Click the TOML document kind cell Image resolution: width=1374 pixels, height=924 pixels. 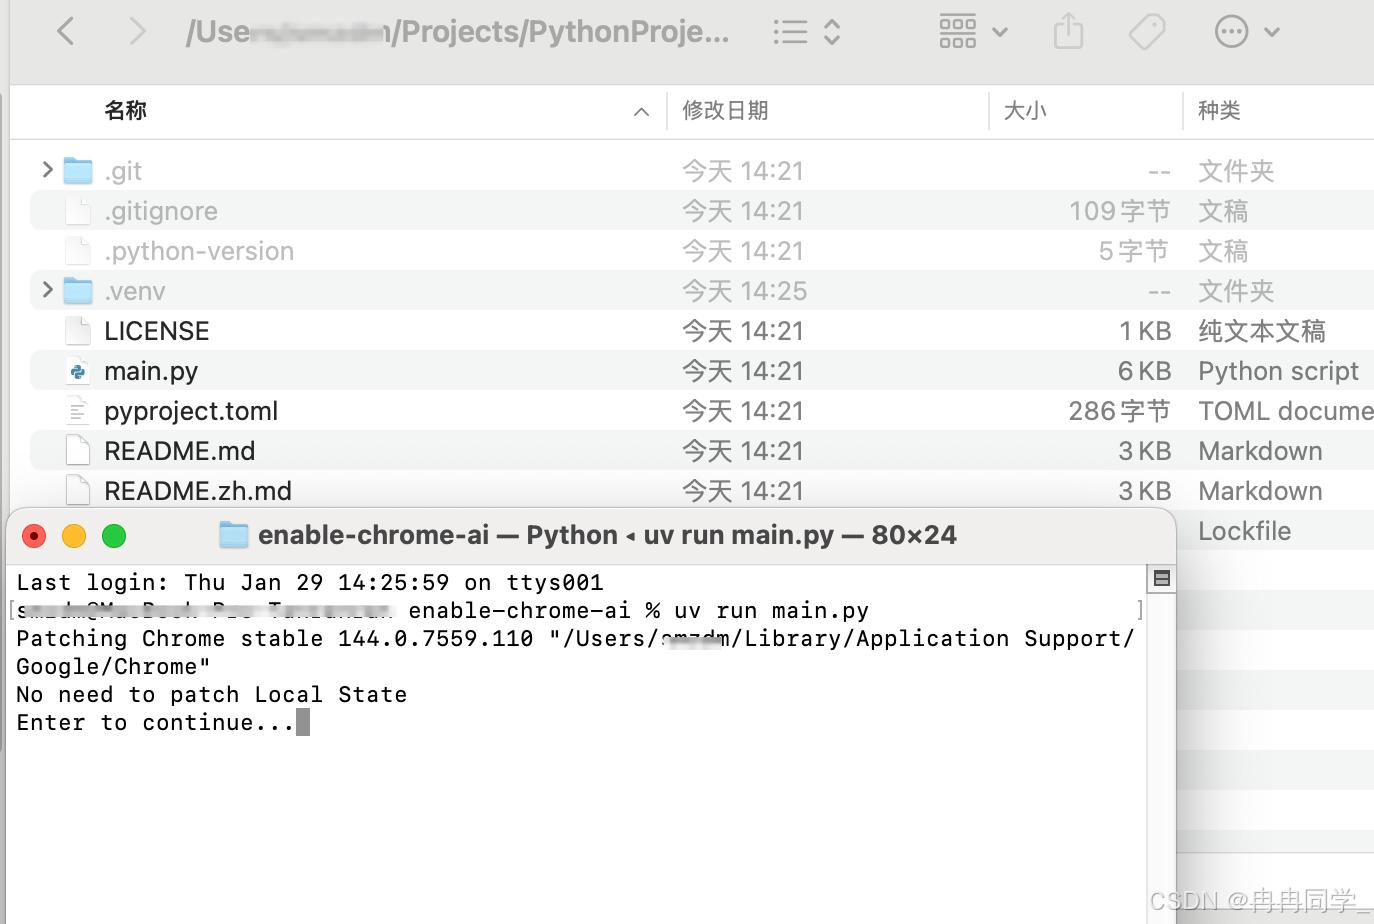[1286, 411]
